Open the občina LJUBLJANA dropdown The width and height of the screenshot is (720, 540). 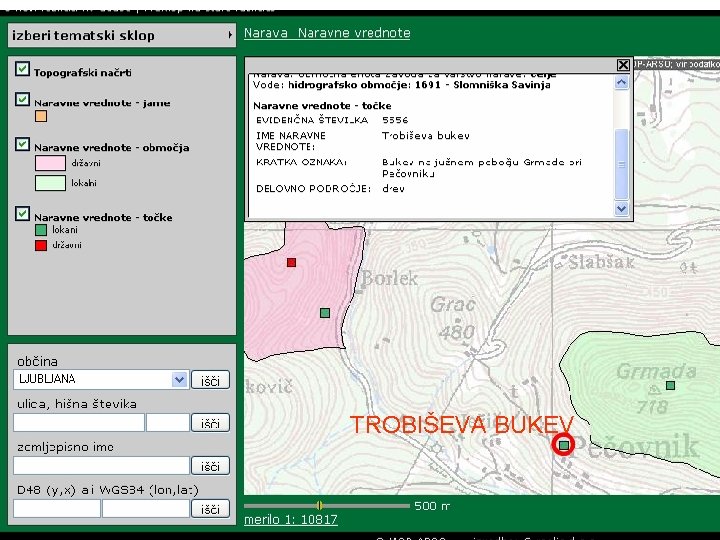180,379
